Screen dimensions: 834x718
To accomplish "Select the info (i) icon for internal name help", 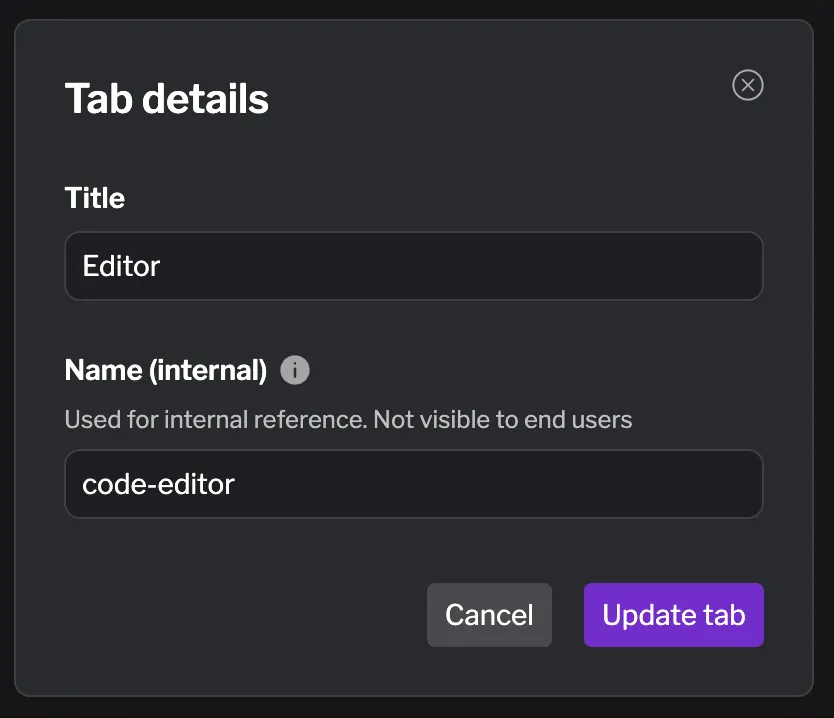I will [294, 369].
